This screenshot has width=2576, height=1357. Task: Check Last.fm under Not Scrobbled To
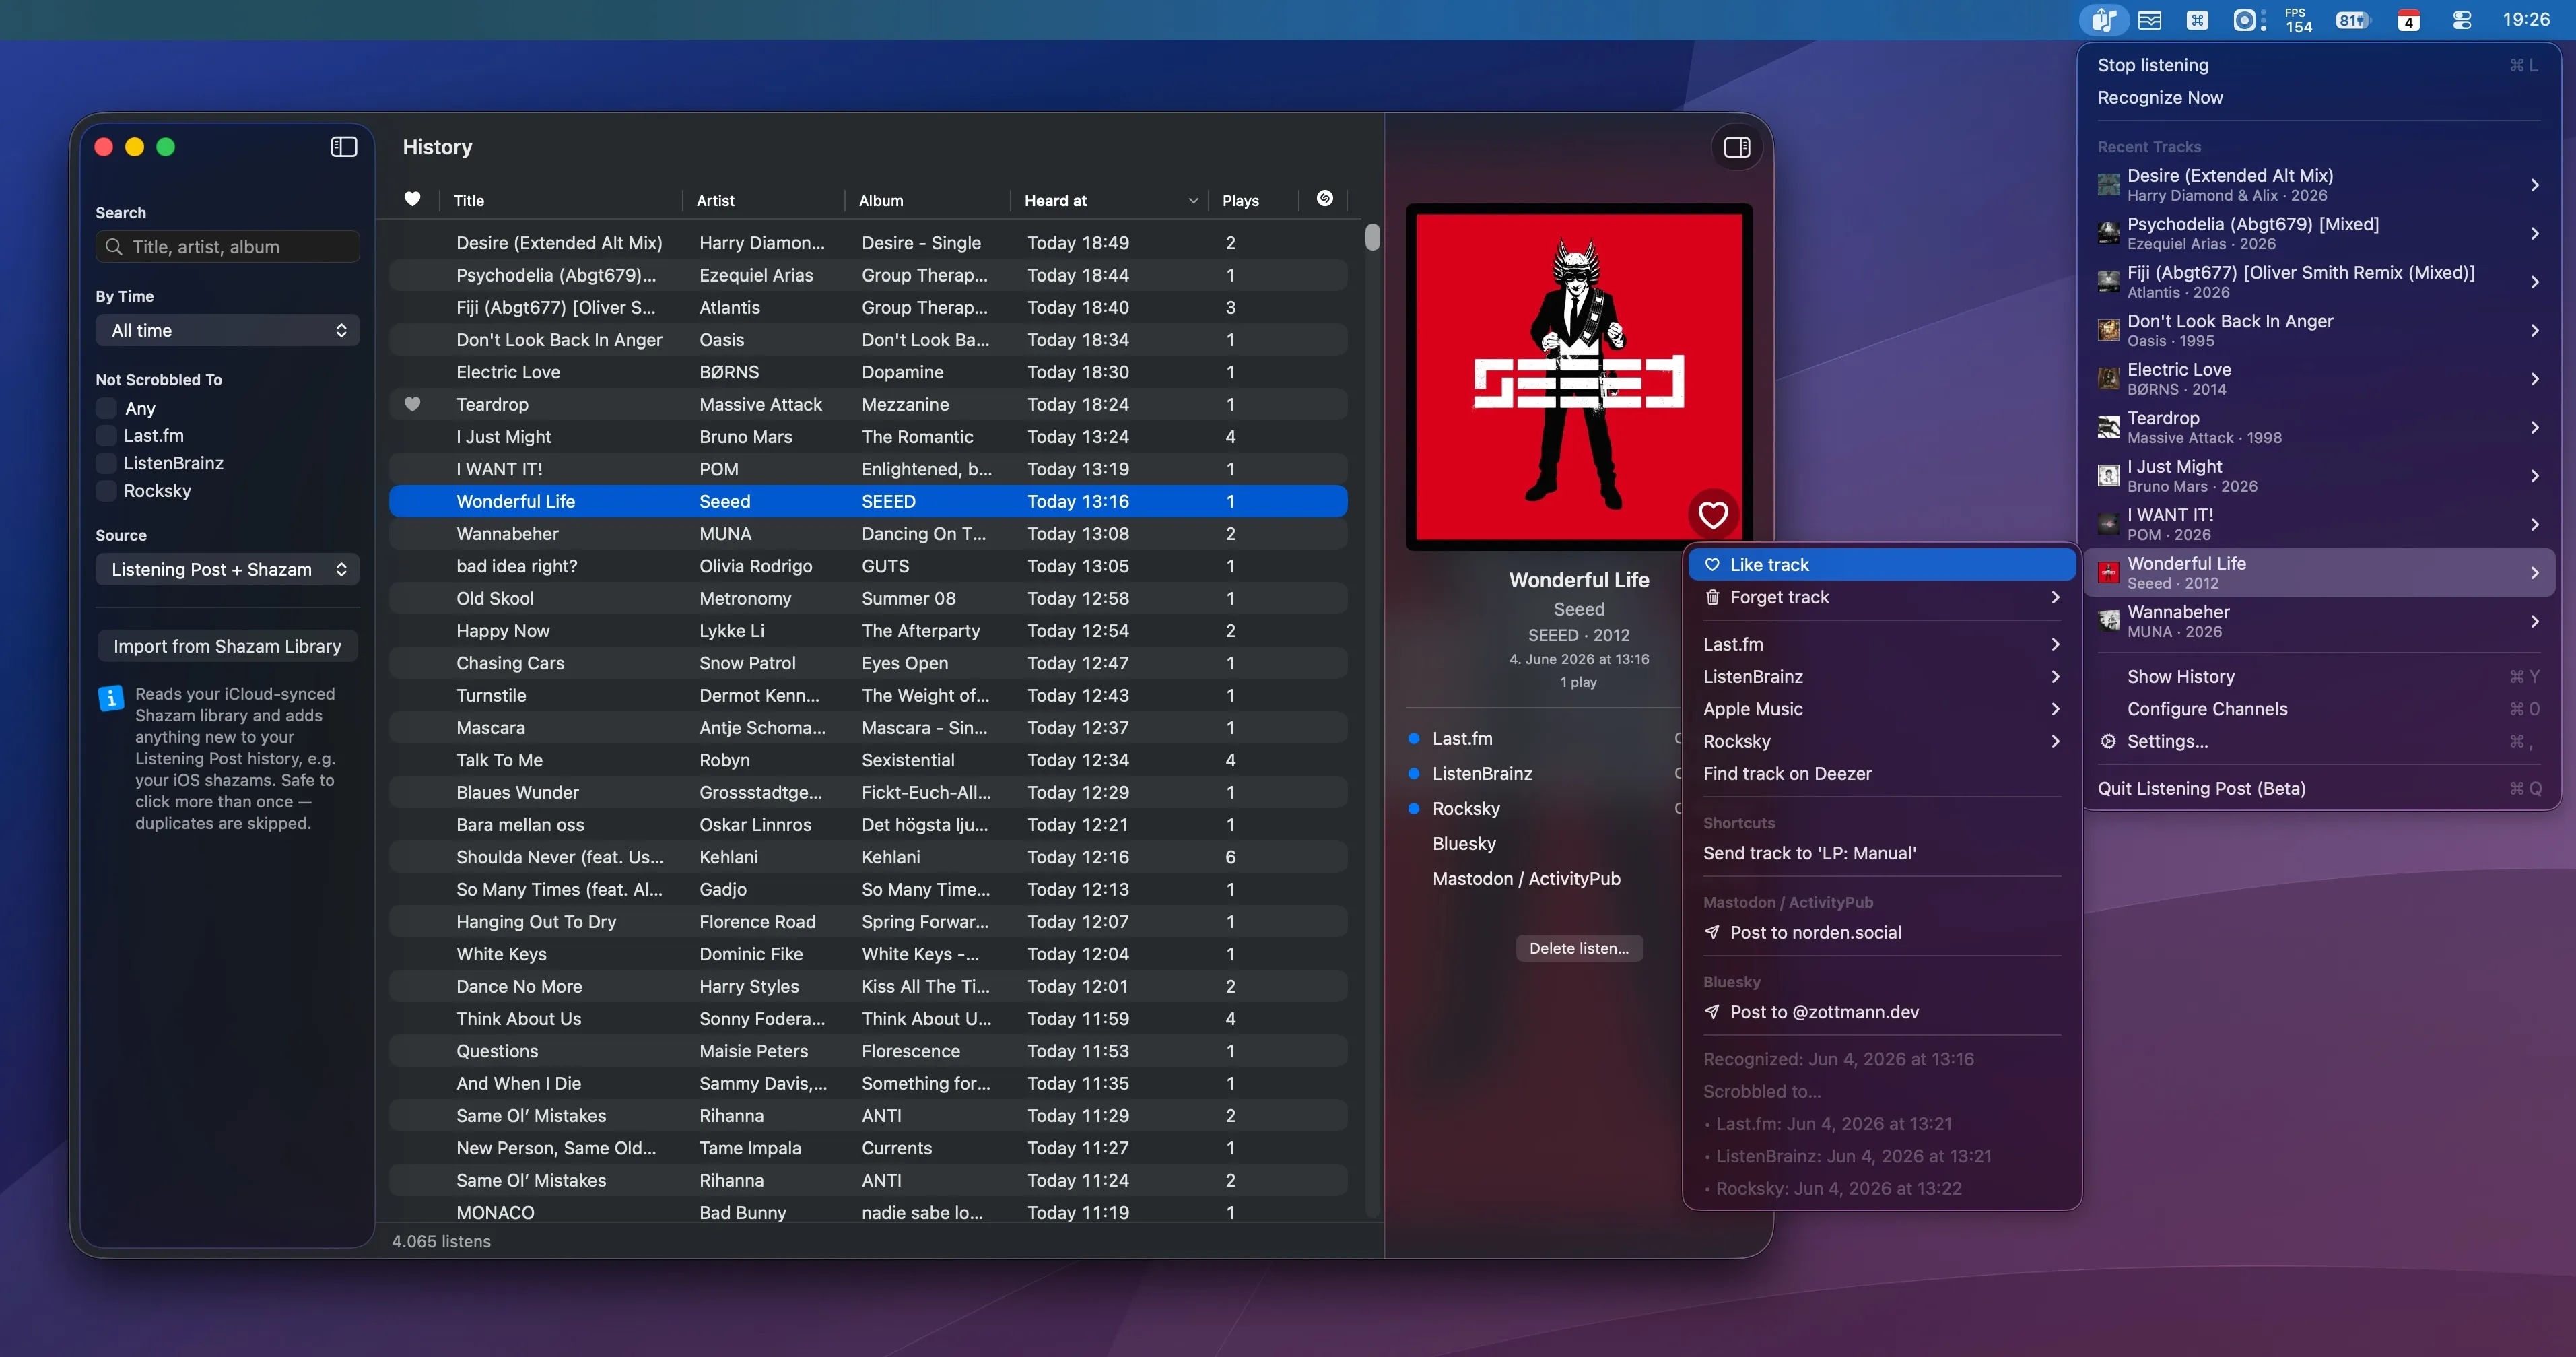(106, 435)
